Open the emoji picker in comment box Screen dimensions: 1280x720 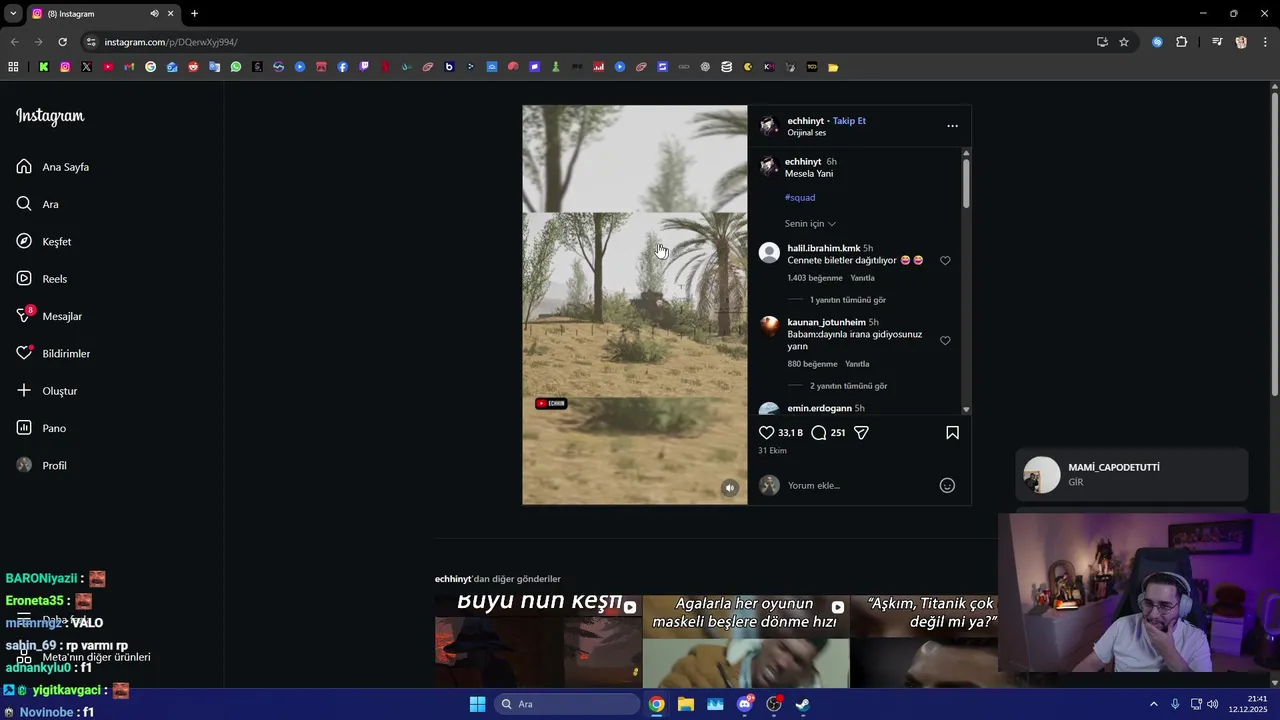(x=947, y=486)
